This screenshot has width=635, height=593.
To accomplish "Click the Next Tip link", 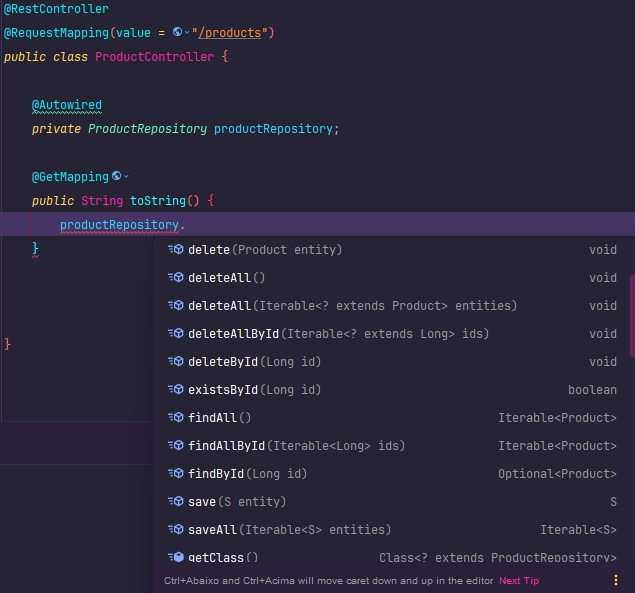I will click(x=519, y=581).
